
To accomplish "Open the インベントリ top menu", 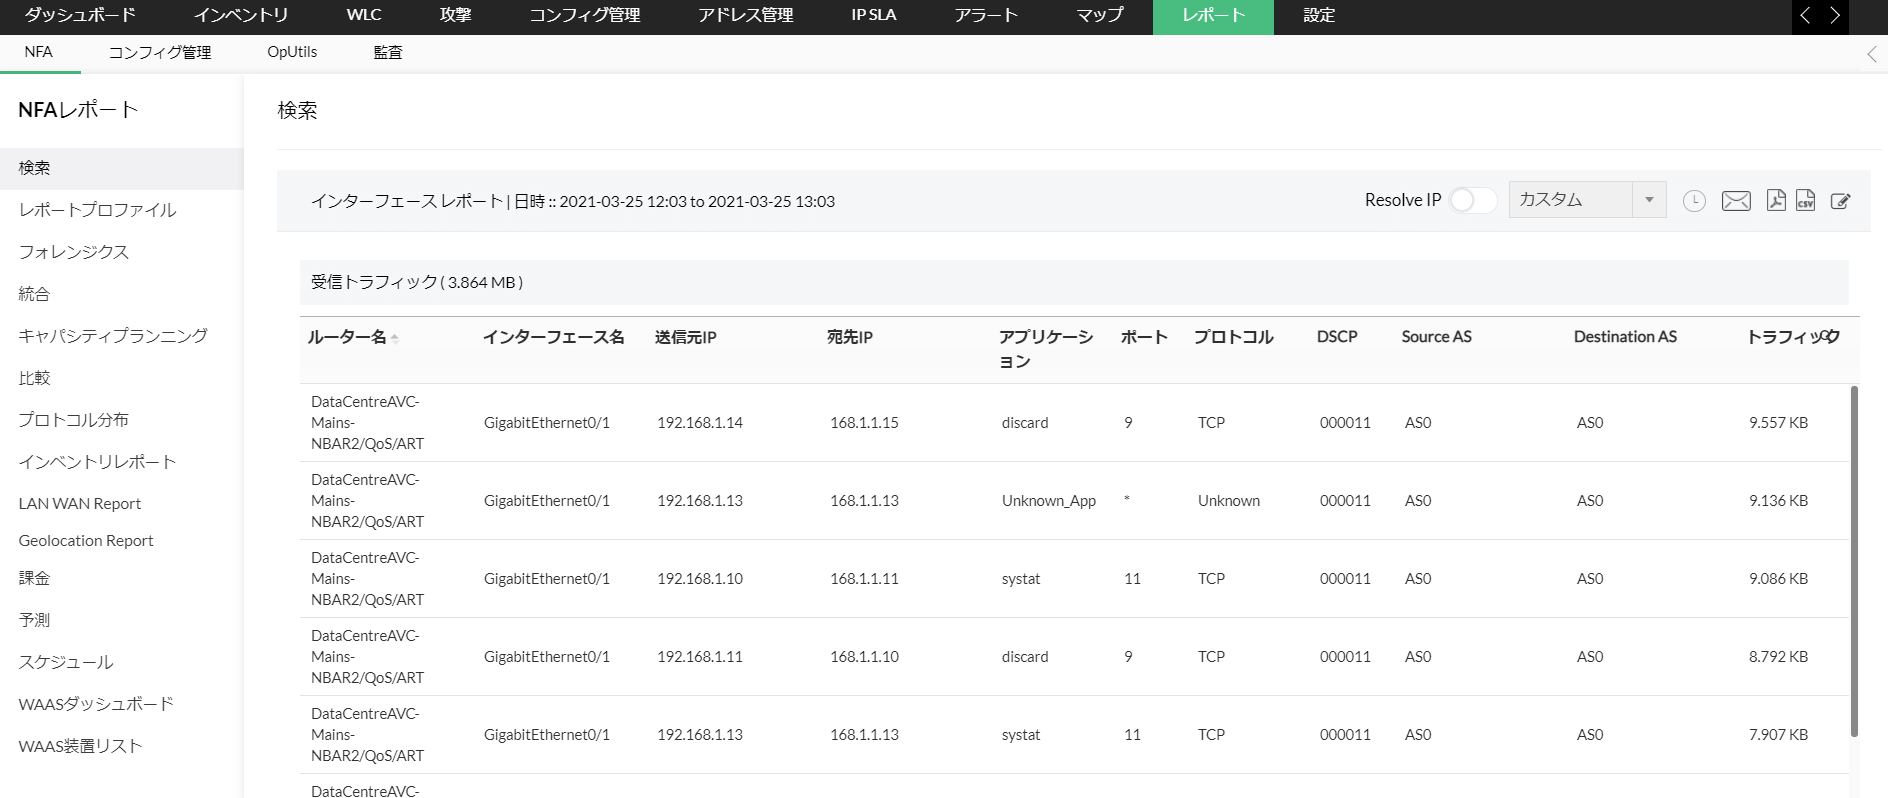I will [241, 15].
